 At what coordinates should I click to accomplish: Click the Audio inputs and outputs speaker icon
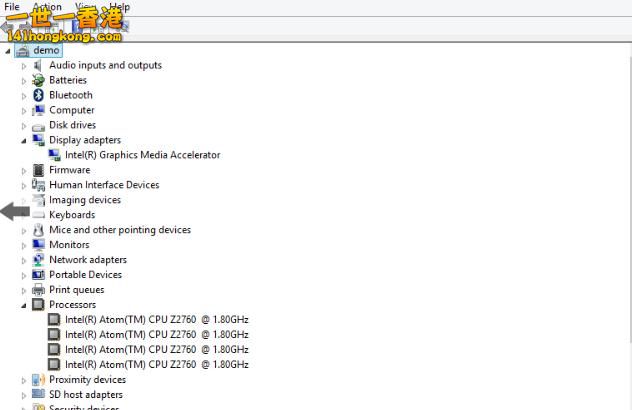click(x=39, y=65)
